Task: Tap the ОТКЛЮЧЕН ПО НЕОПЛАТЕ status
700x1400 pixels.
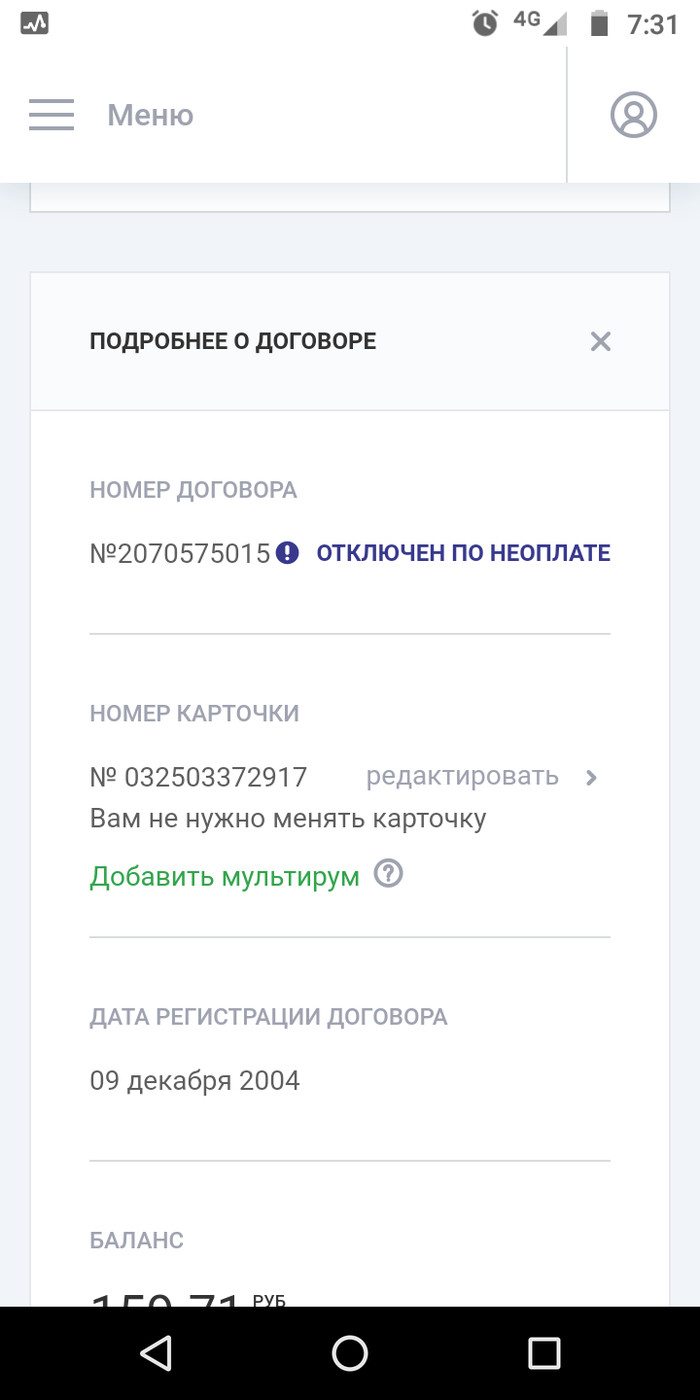Action: pyautogui.click(x=463, y=553)
